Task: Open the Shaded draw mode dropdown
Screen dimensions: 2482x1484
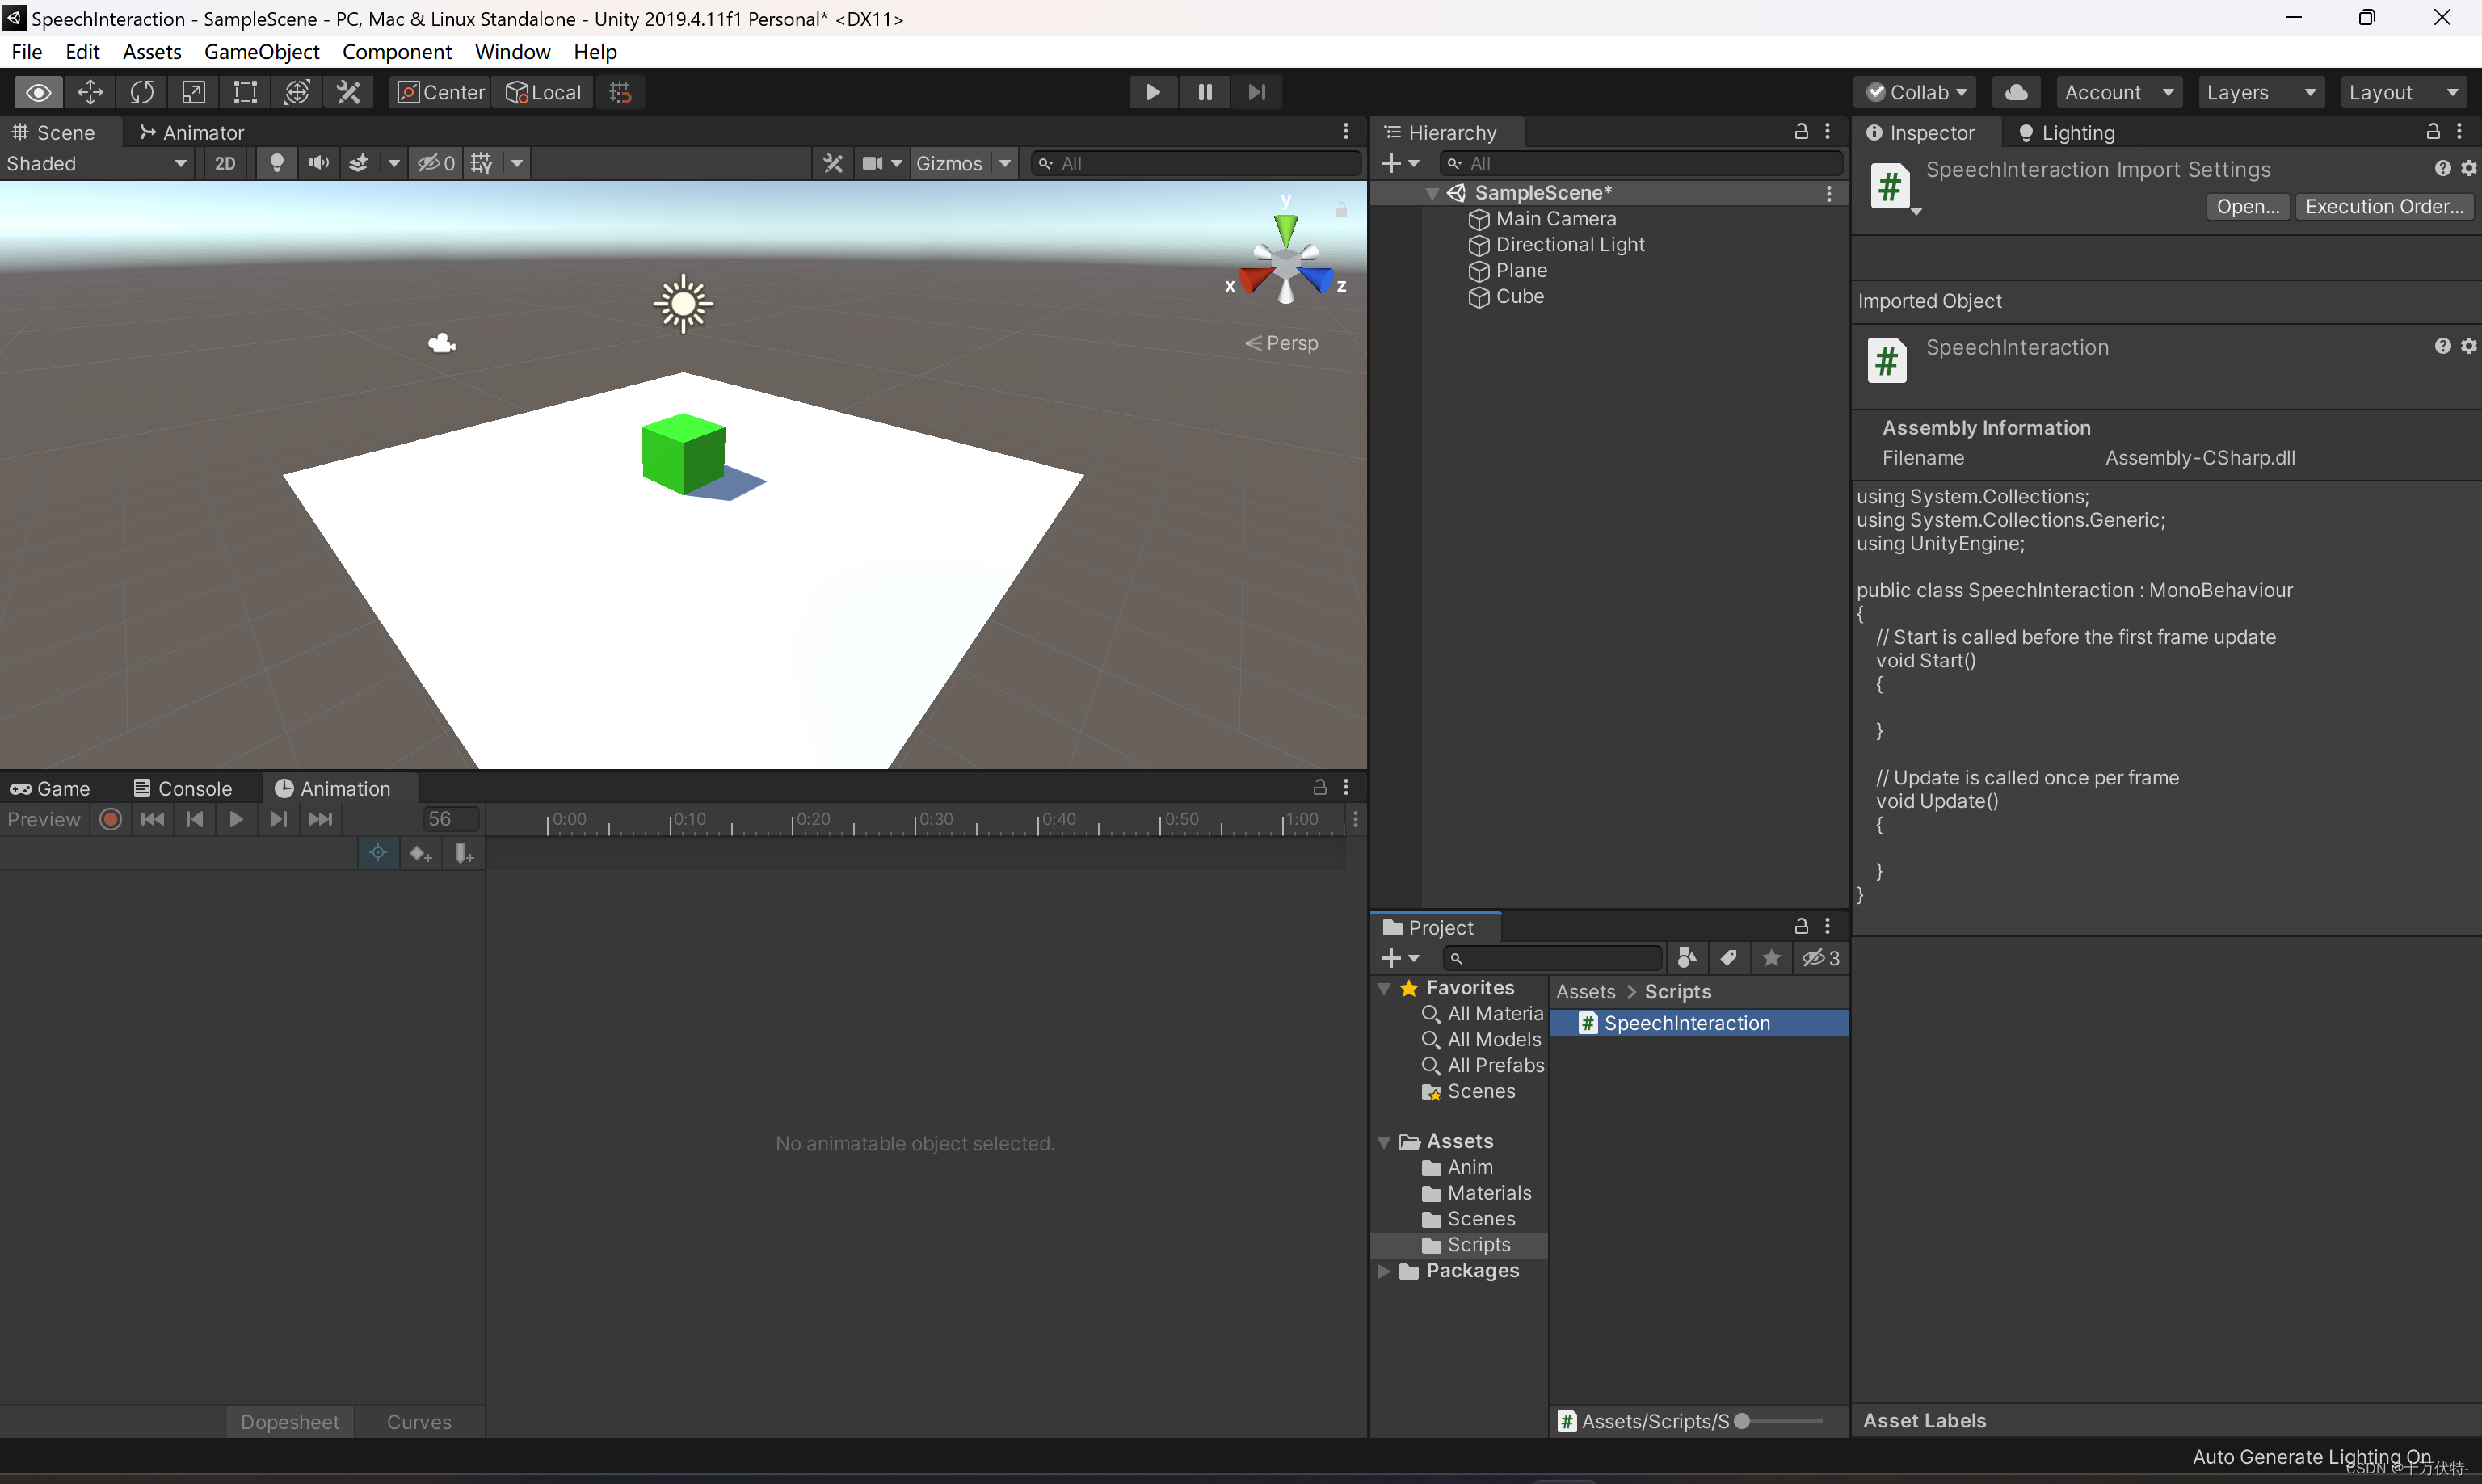Action: click(96, 163)
